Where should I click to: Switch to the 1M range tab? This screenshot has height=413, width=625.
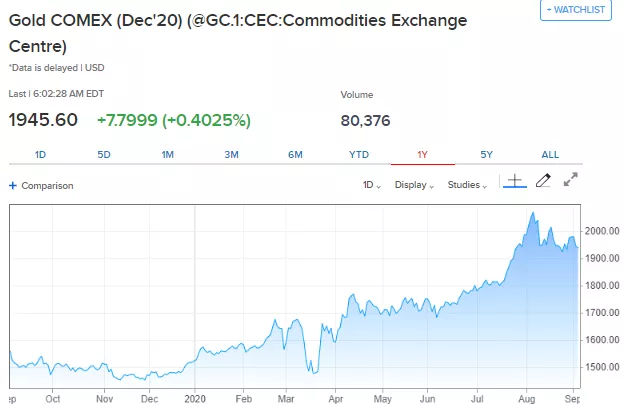point(168,155)
